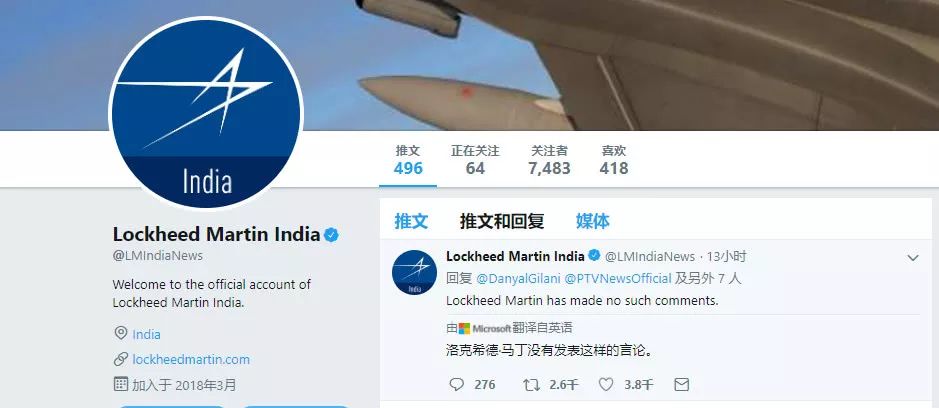939x408 pixels.
Task: View the 关注者 7,483 followers list
Action: [549, 160]
